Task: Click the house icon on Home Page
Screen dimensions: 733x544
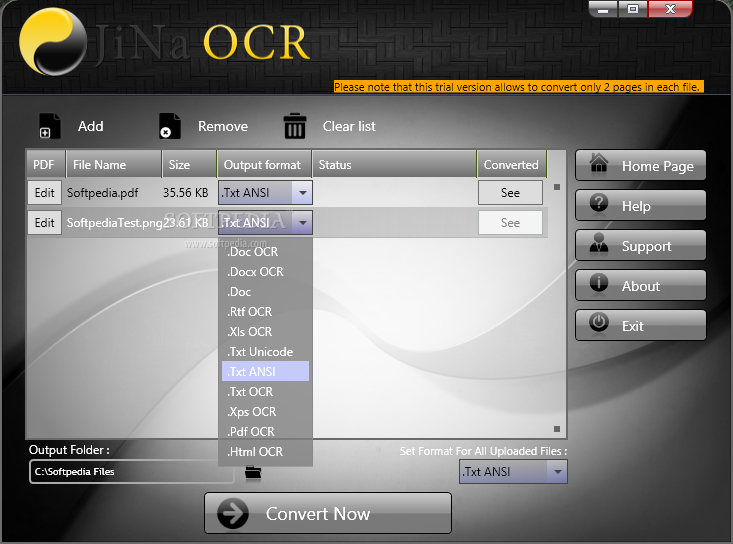Action: point(599,164)
